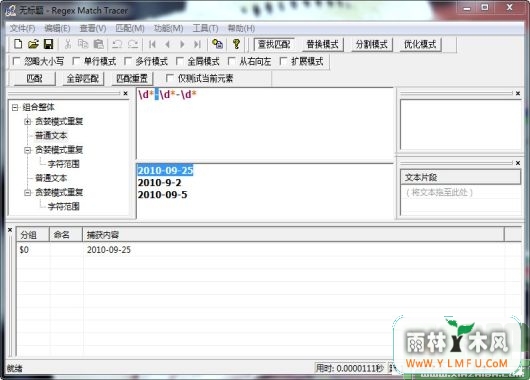Close the upper right empty panel

518,93
